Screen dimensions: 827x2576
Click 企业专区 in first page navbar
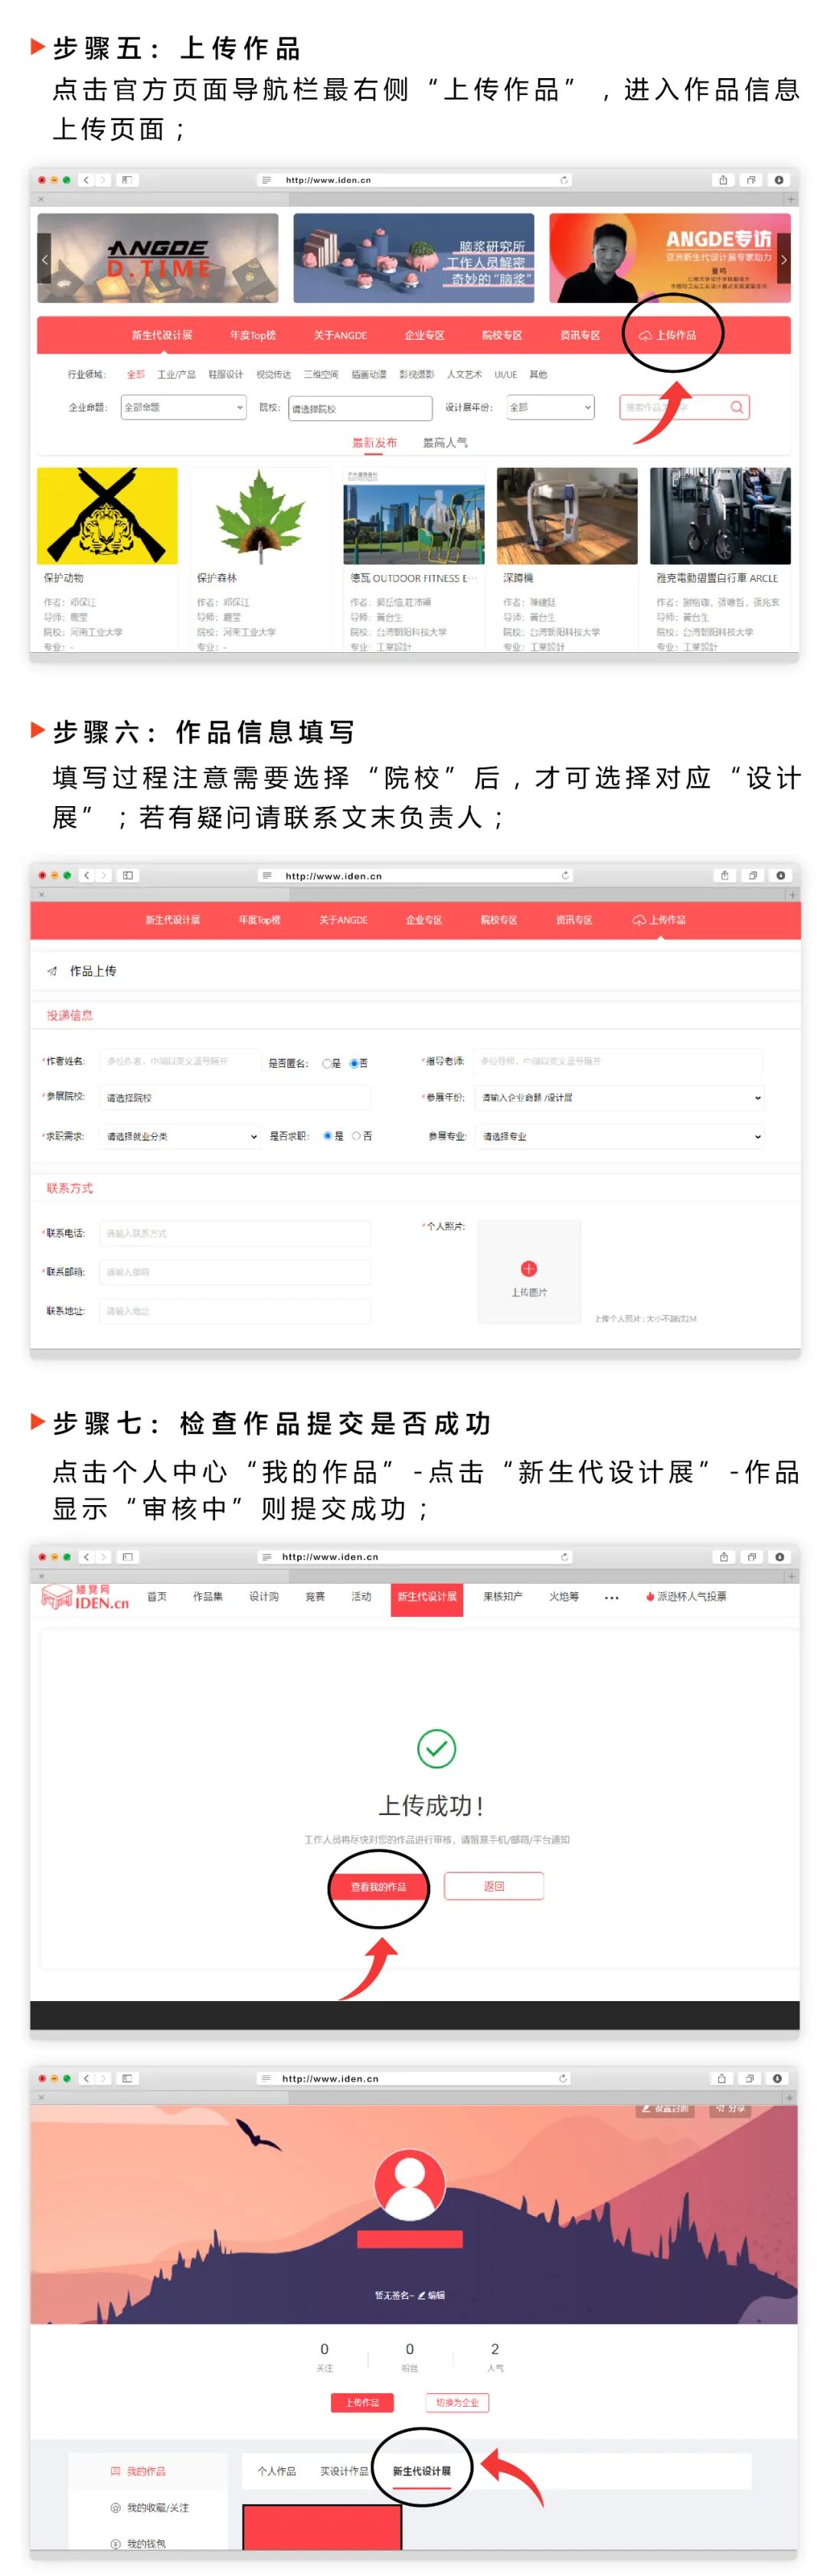click(x=425, y=335)
